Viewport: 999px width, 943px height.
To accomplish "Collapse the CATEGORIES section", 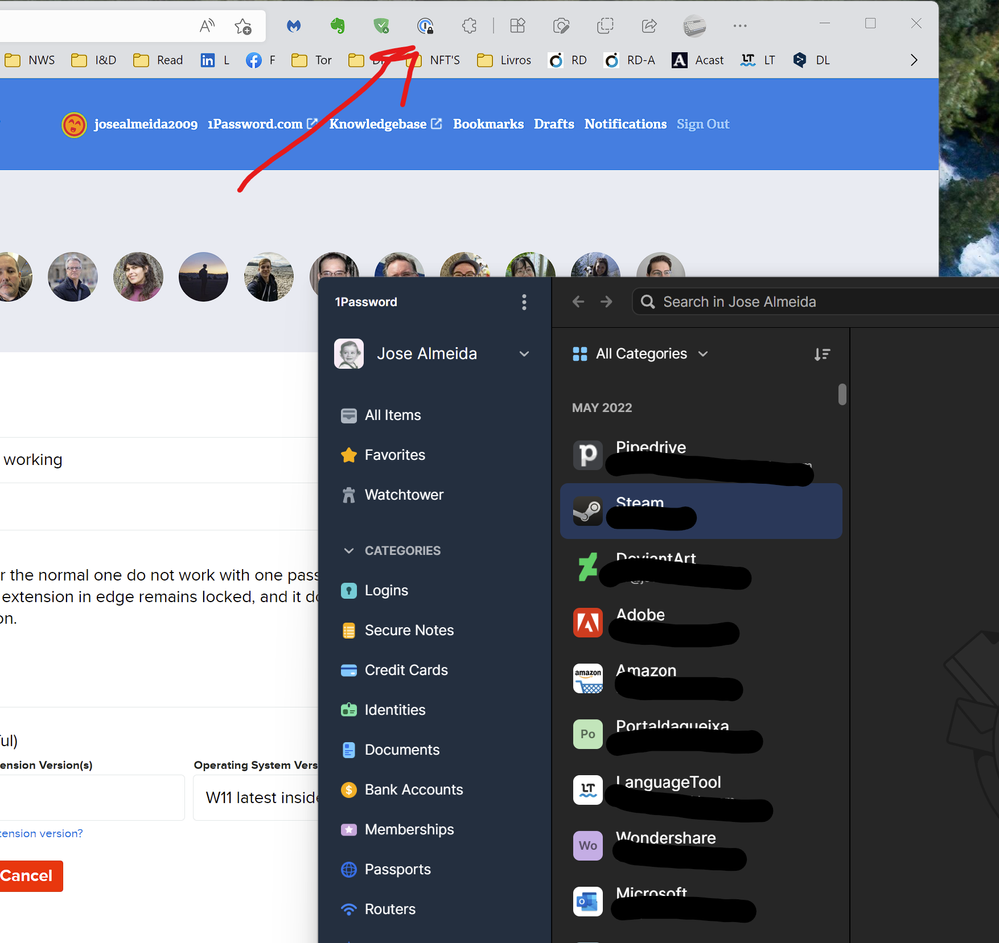I will (x=349, y=551).
